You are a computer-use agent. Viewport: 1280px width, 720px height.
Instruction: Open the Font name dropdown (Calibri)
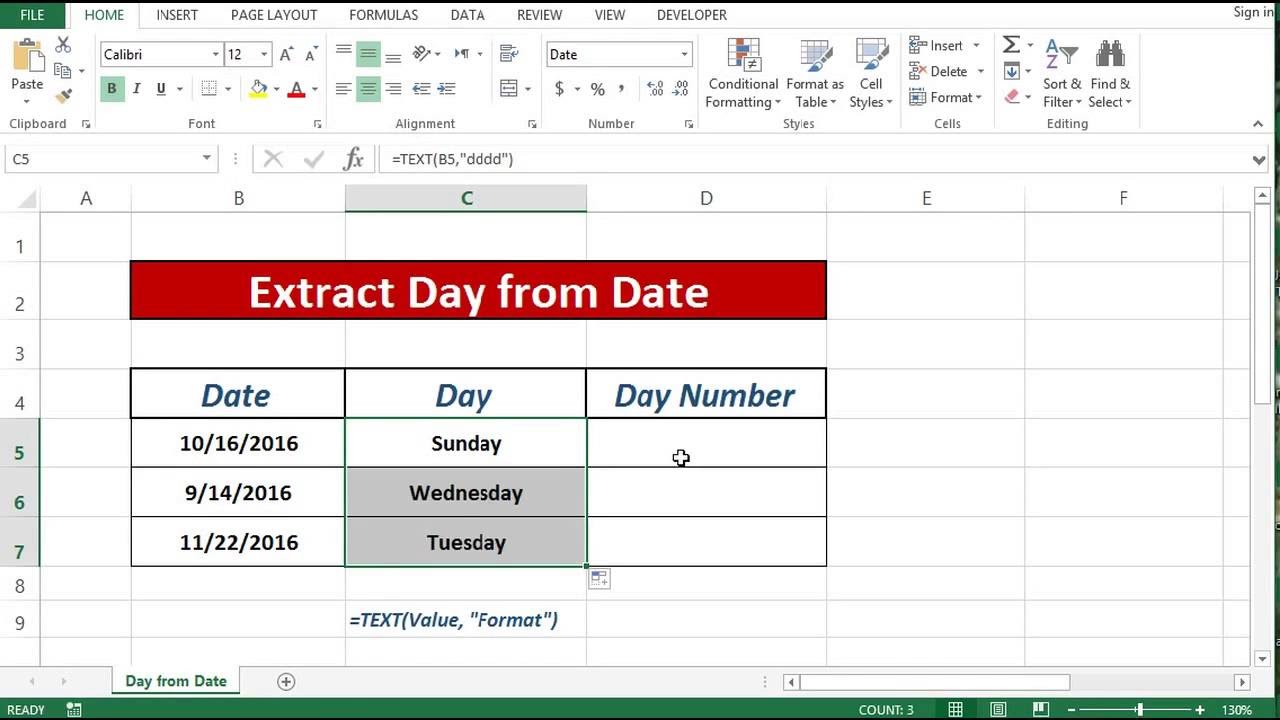coord(215,55)
